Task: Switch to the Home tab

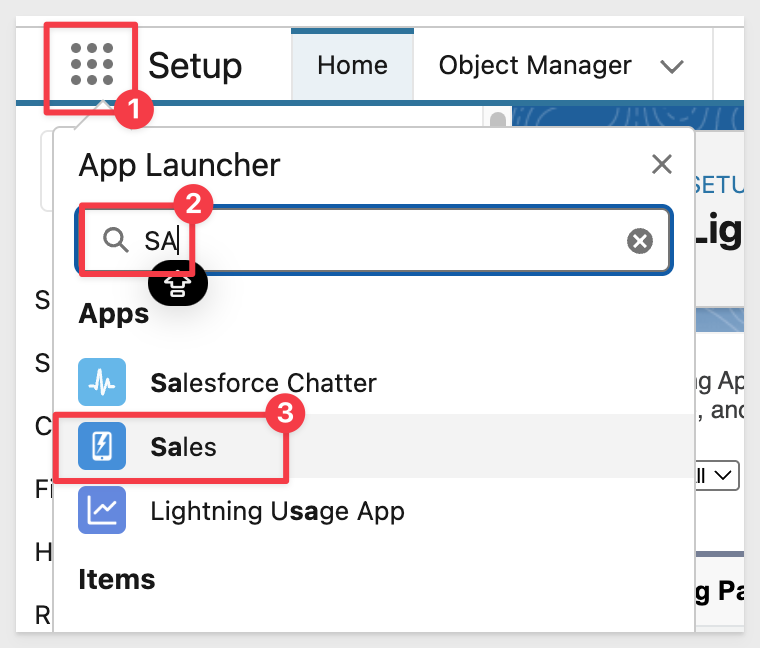Action: (x=352, y=65)
